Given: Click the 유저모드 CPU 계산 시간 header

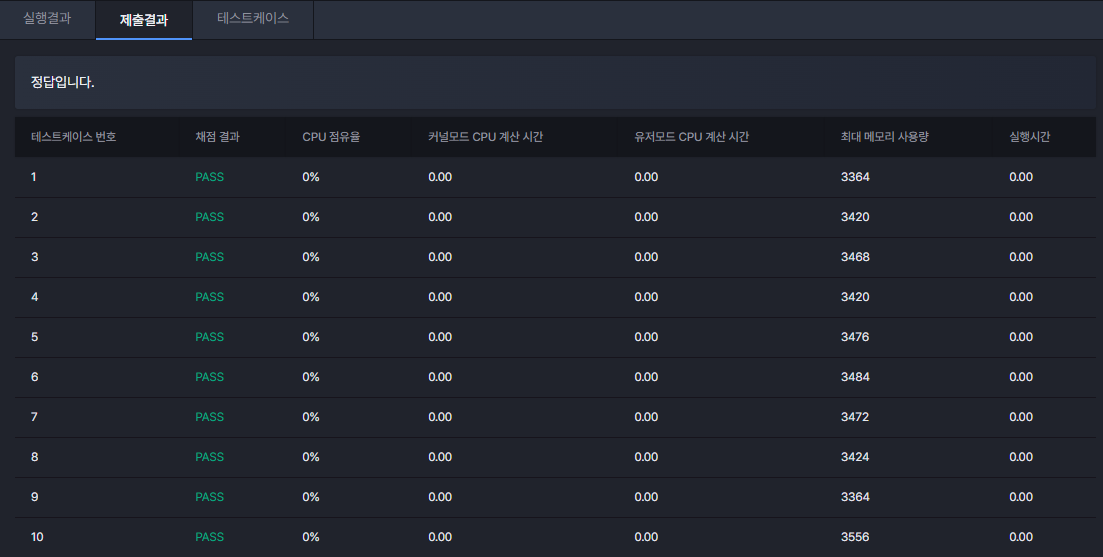Looking at the screenshot, I should click(x=691, y=136).
